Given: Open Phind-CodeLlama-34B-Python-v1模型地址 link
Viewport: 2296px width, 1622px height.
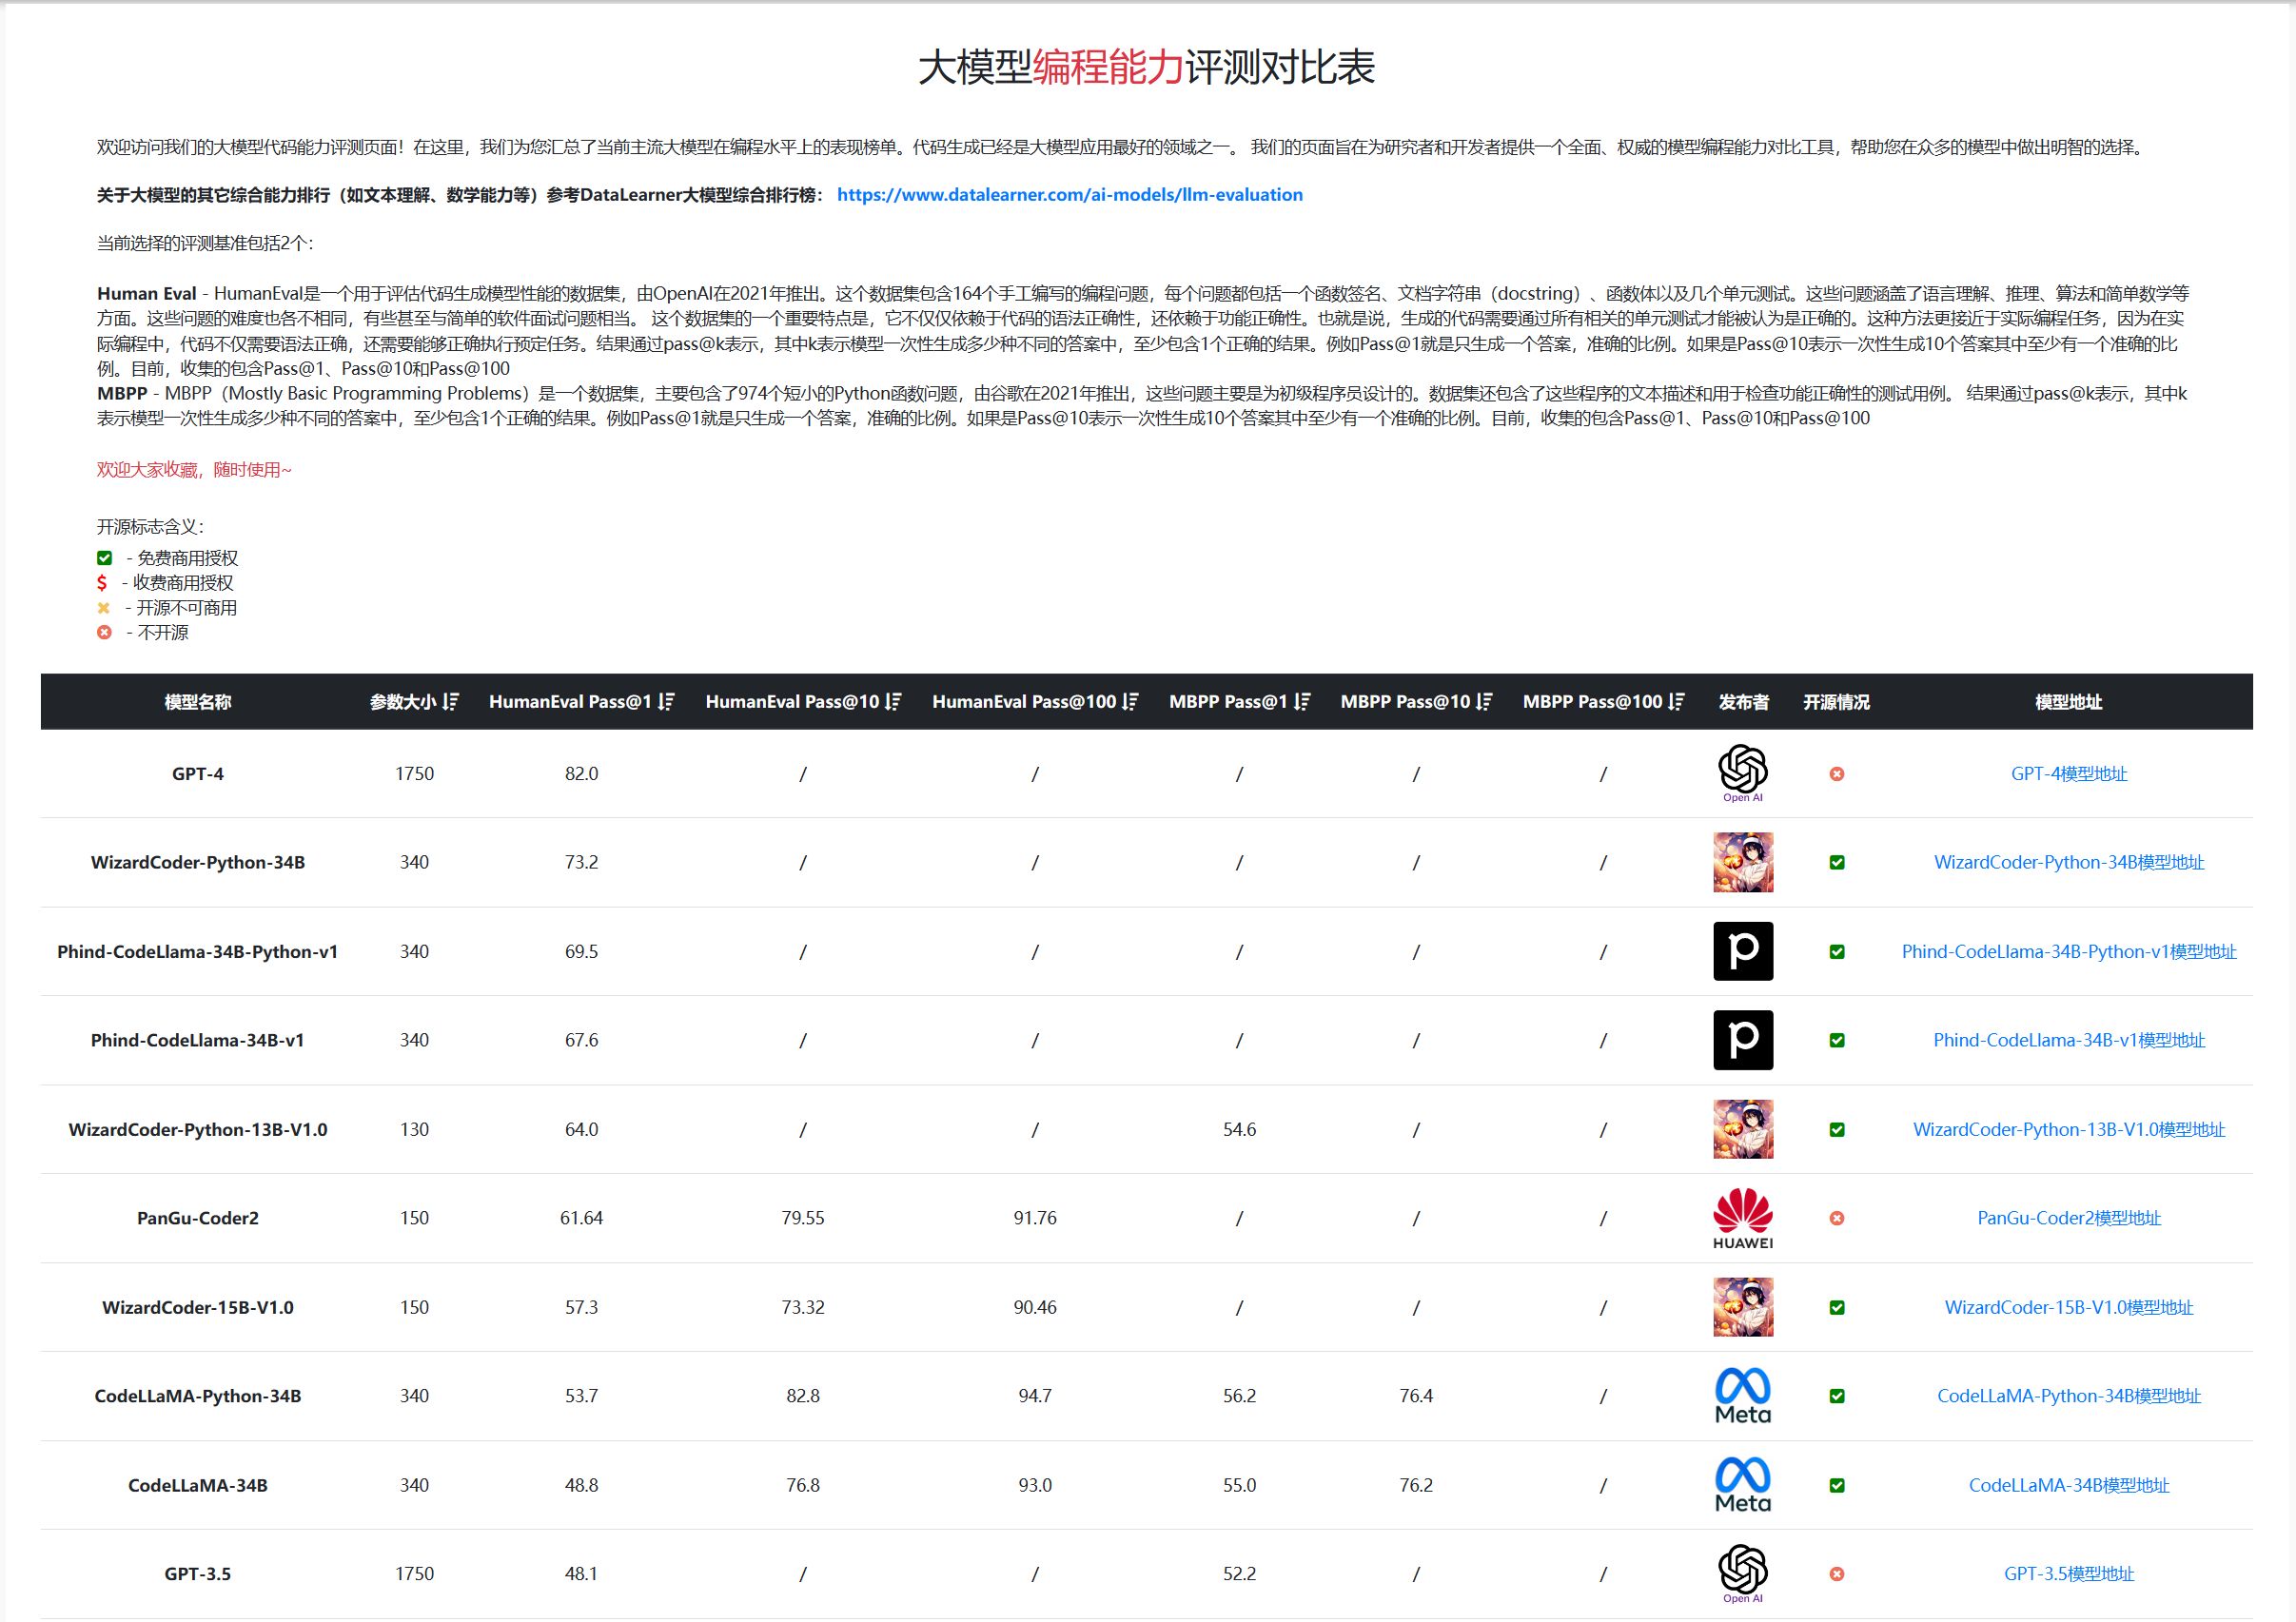Looking at the screenshot, I should [x=2068, y=952].
